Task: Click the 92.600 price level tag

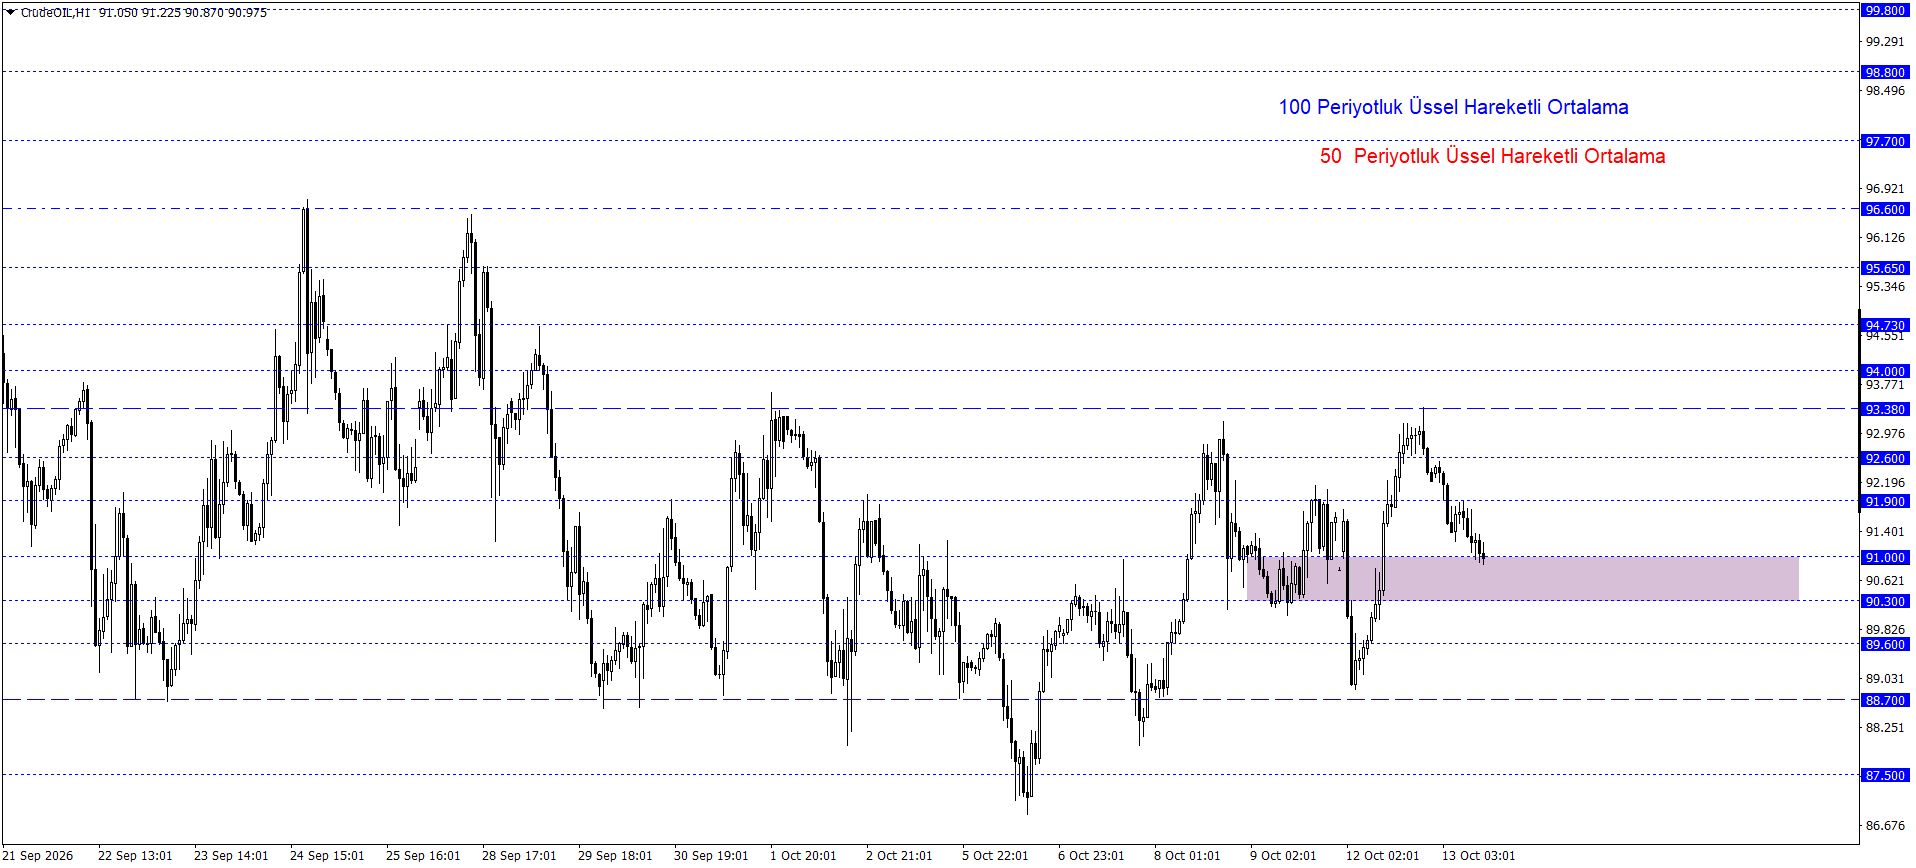Action: 1885,458
